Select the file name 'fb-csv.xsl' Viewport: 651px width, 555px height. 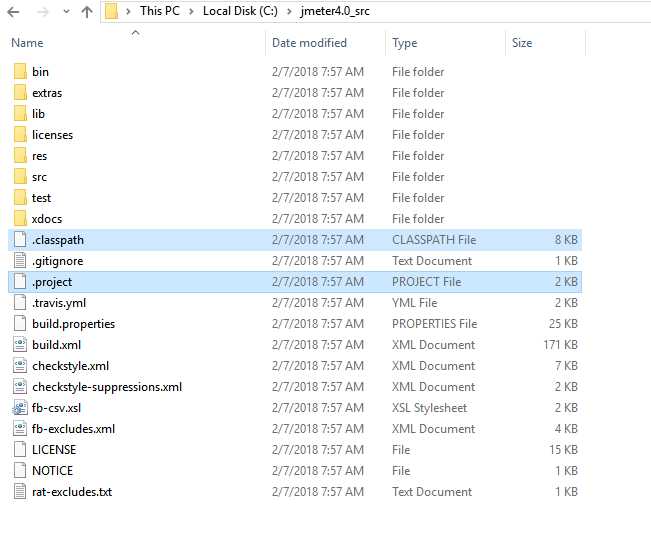[x=56, y=408]
